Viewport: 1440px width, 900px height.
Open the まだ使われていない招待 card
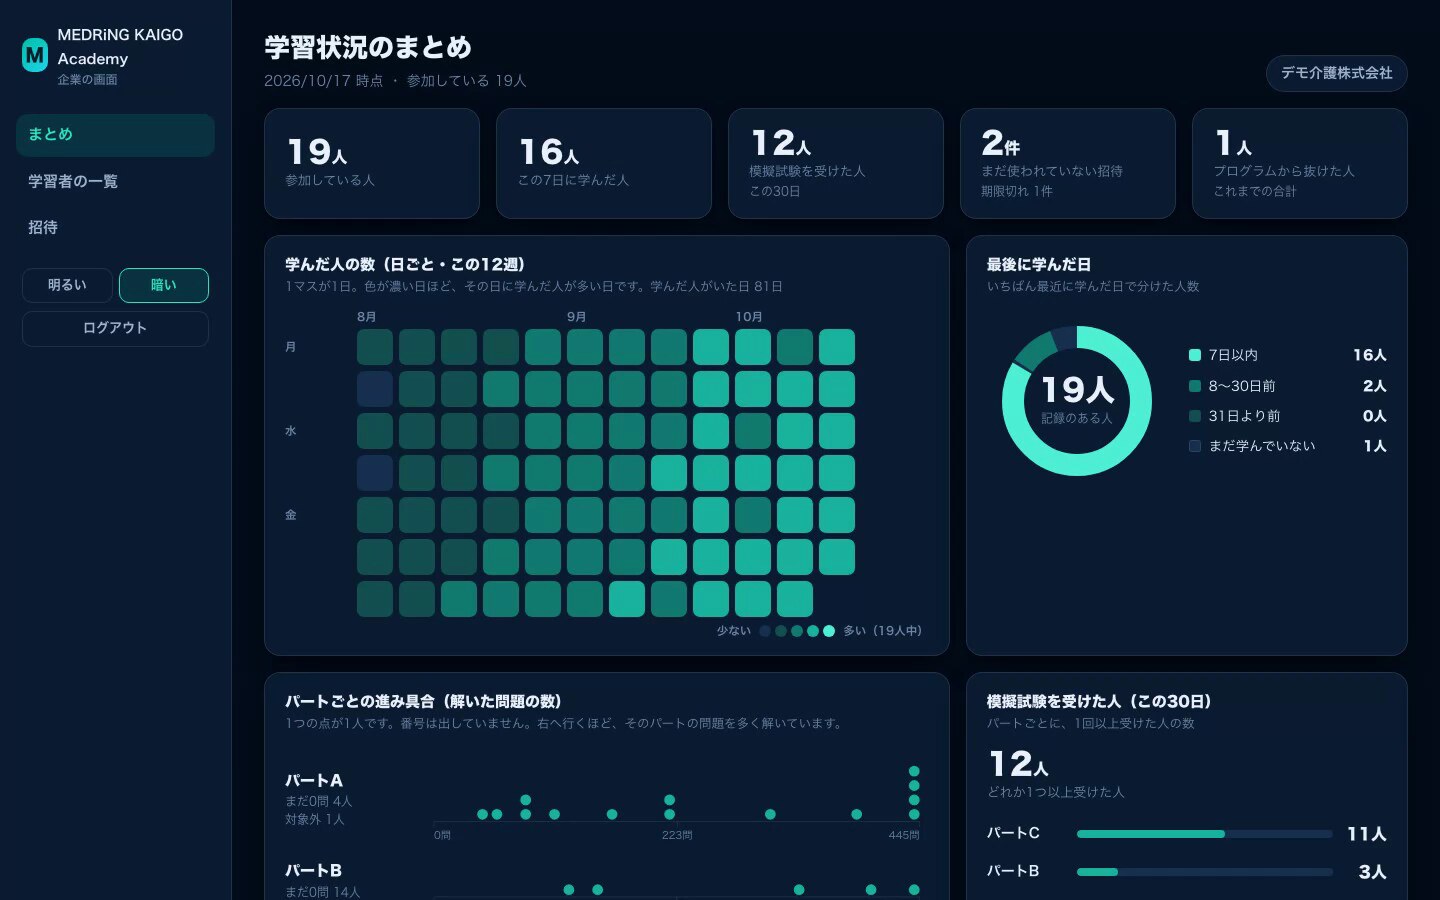(1068, 163)
